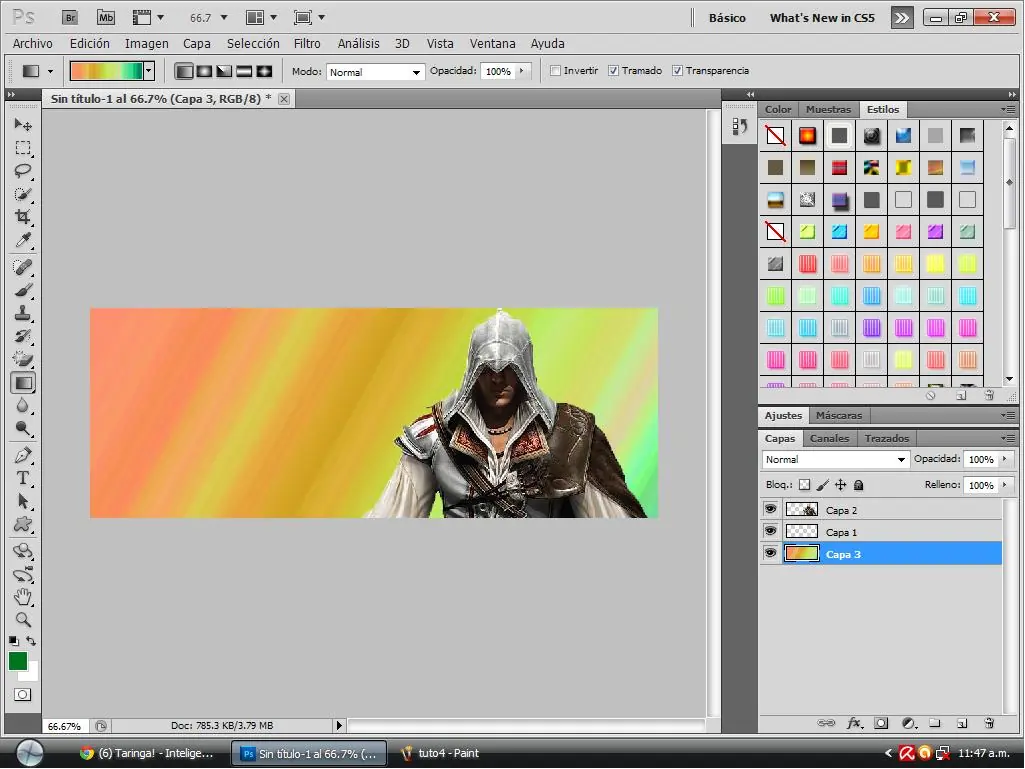
Task: Toggle lock all for layer
Action: 859,485
